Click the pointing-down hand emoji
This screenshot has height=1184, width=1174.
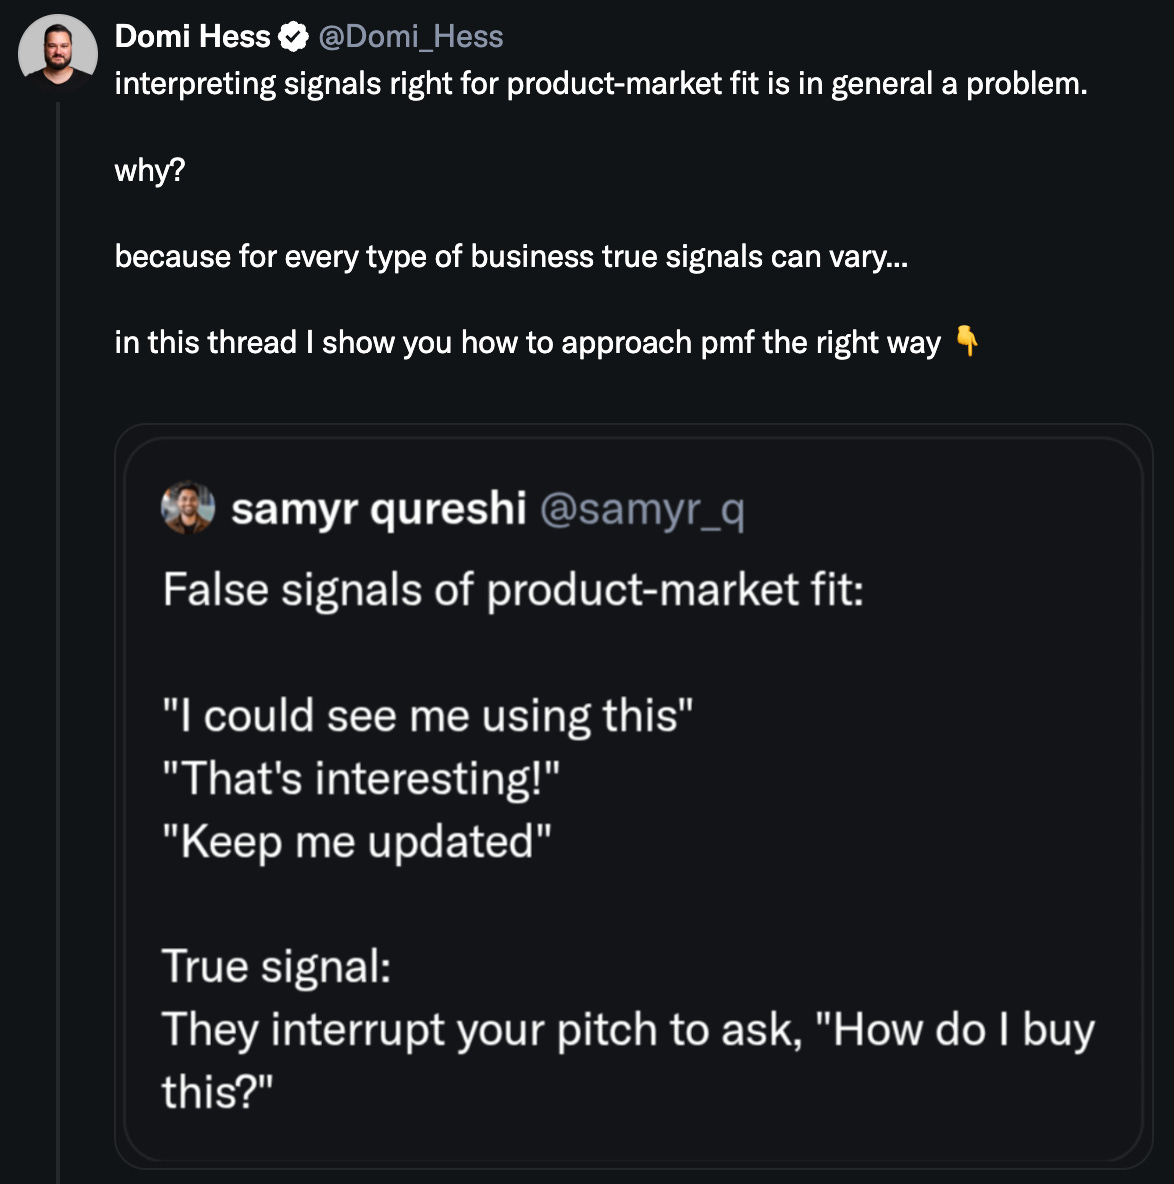point(966,342)
